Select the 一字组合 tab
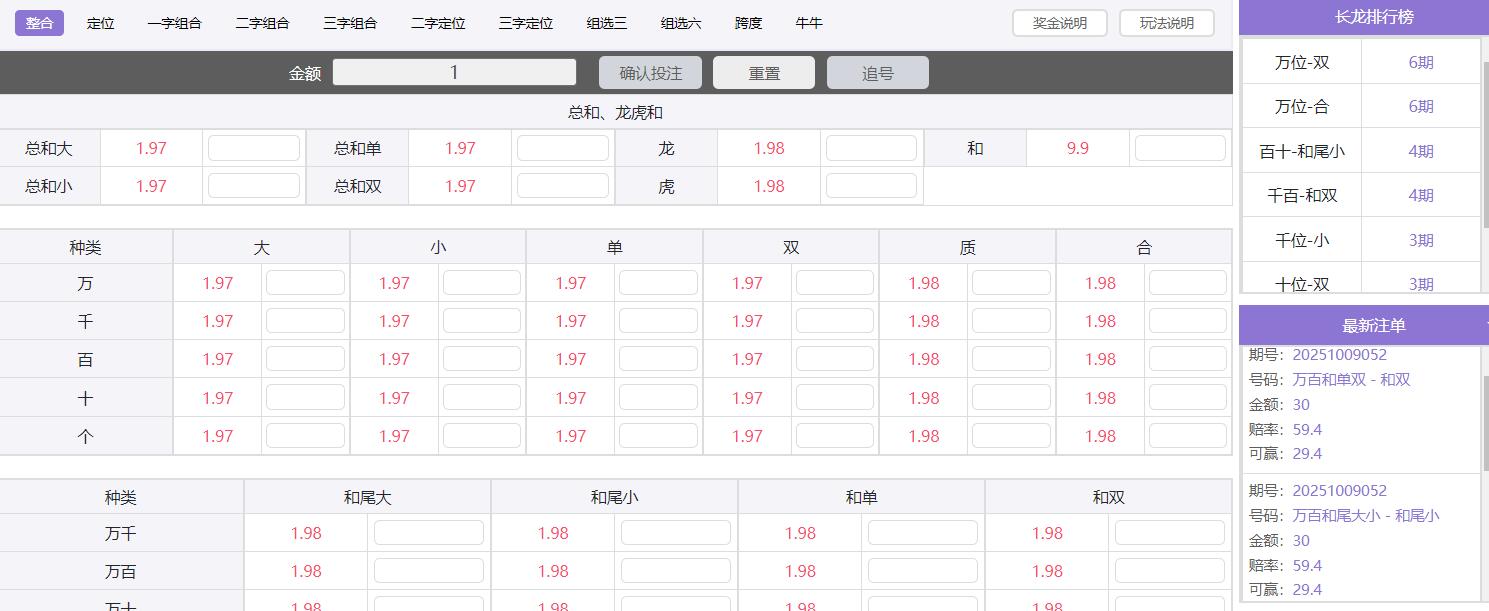1489x611 pixels. [175, 23]
